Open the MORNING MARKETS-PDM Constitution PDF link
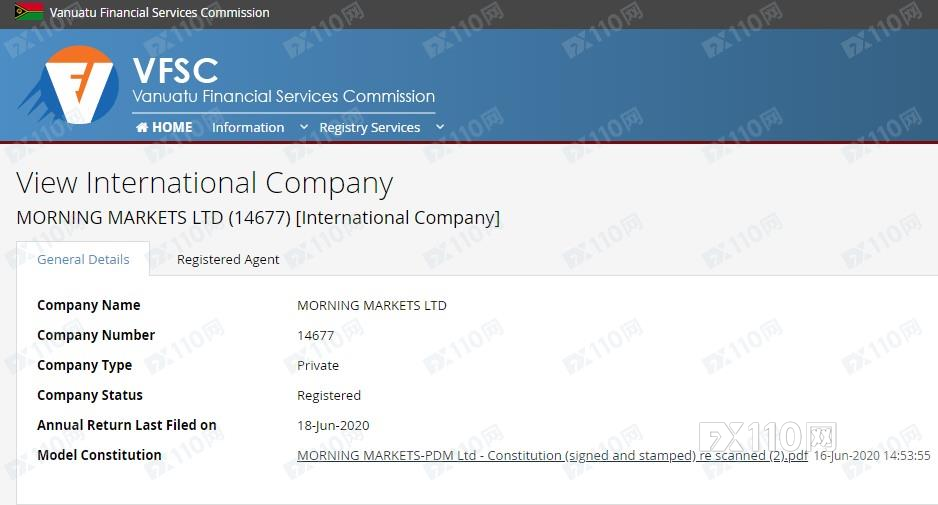This screenshot has width=938, height=505. coord(552,455)
